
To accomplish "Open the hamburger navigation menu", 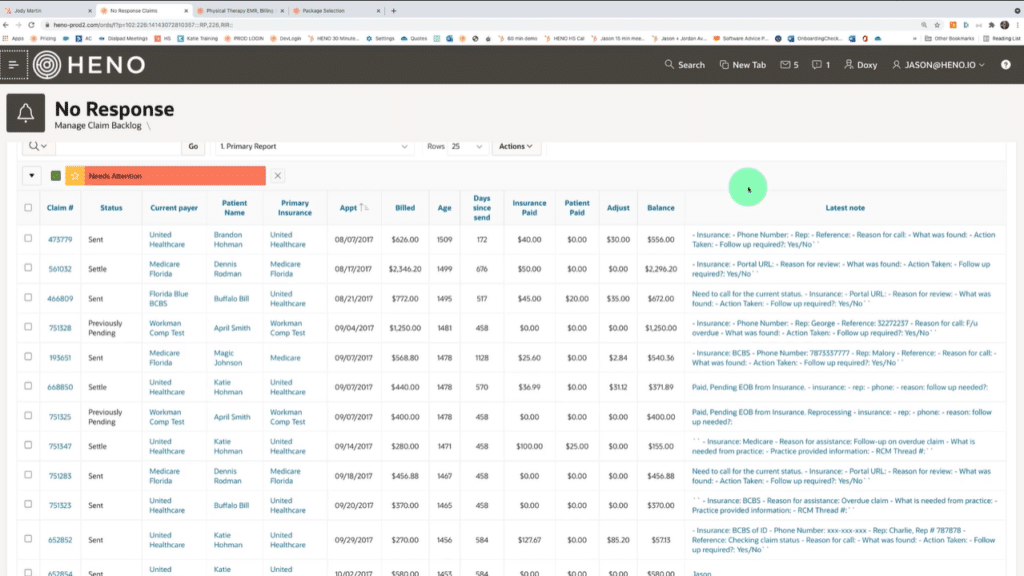I will tap(14, 65).
